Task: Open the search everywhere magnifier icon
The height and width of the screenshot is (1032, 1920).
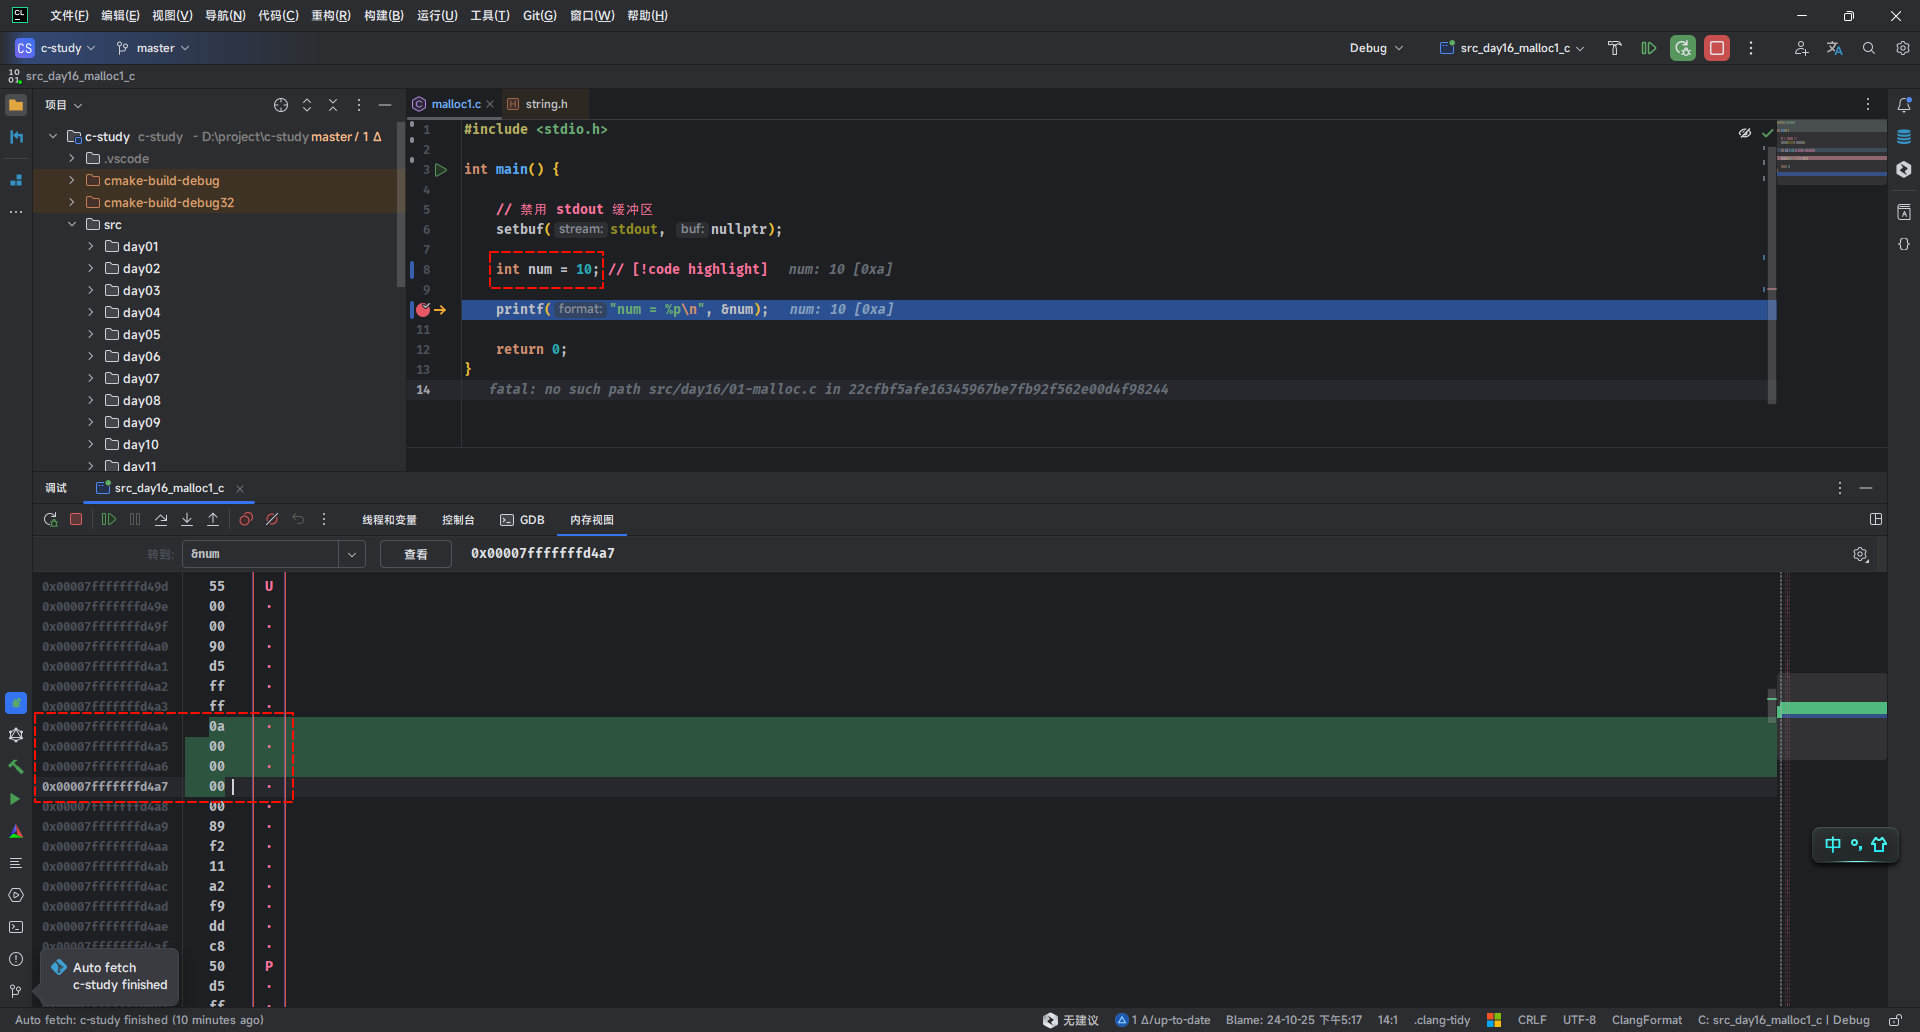Action: 1868,48
